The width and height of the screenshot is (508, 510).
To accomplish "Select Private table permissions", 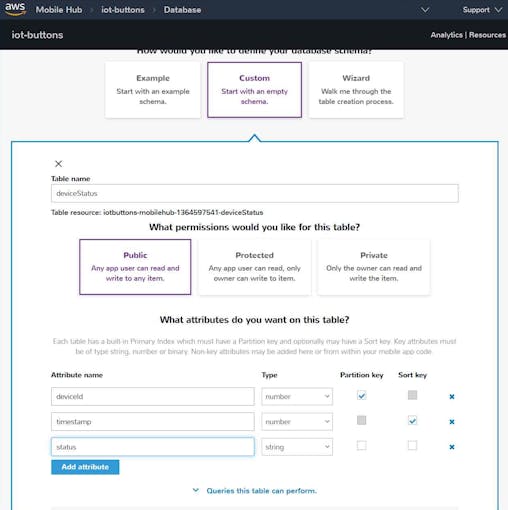I will pyautogui.click(x=374, y=267).
